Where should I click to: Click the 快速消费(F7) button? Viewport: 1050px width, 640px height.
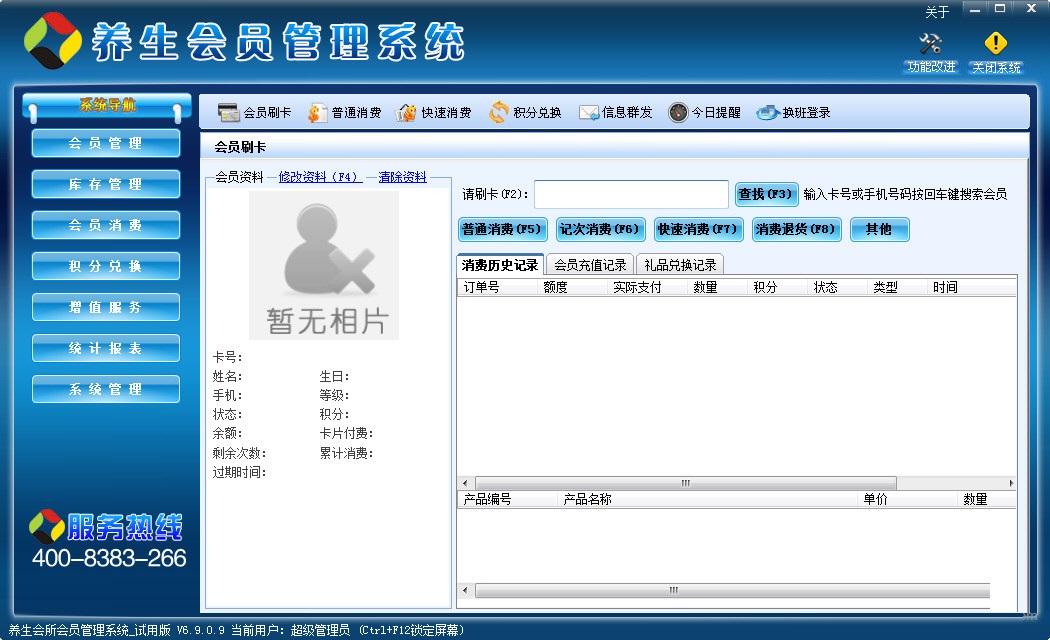[698, 229]
